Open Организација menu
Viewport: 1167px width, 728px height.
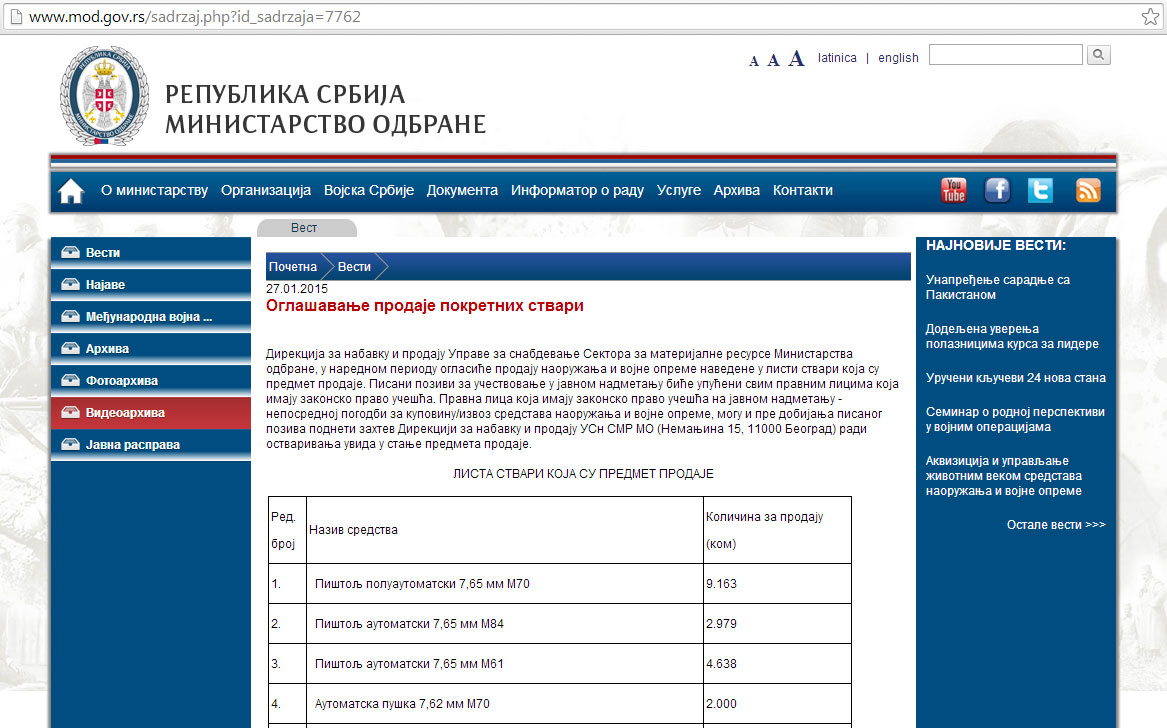click(x=266, y=191)
